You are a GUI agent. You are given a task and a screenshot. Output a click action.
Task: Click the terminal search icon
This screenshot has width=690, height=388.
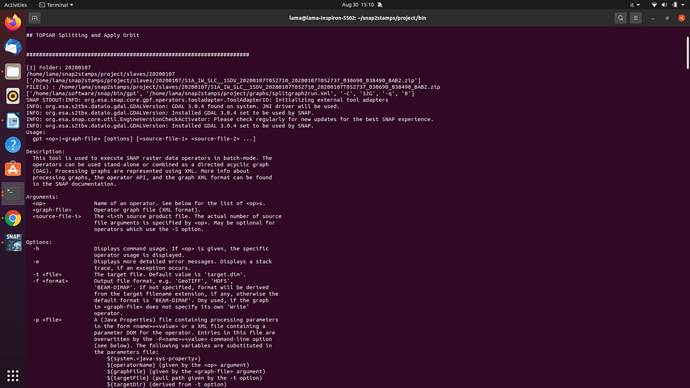click(x=620, y=18)
